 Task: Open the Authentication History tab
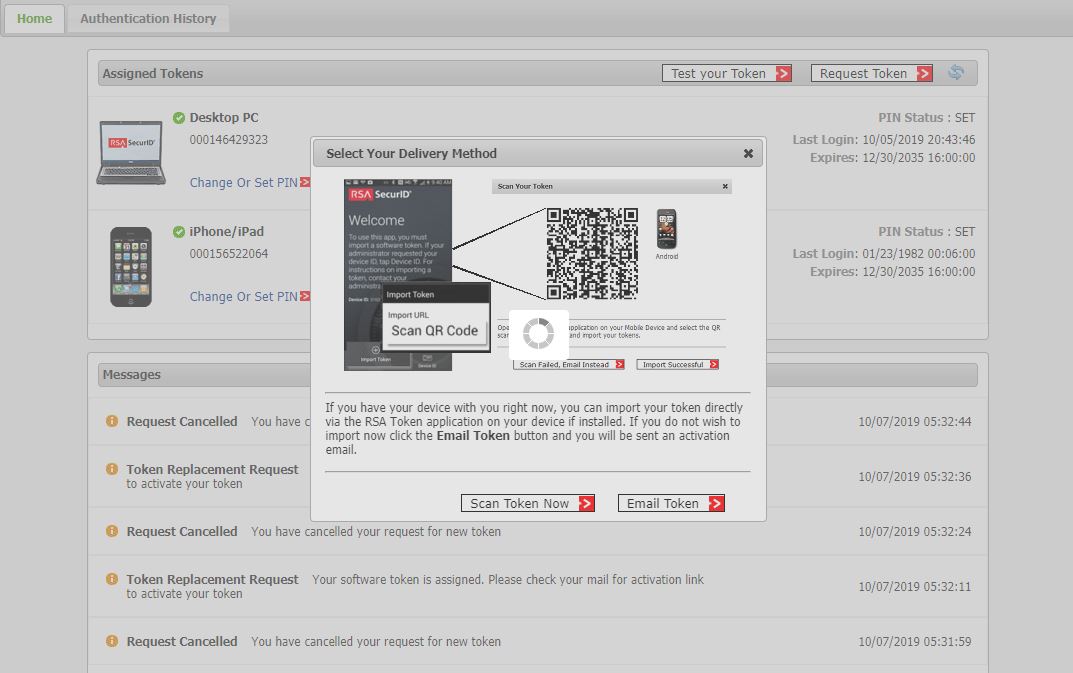coord(148,19)
